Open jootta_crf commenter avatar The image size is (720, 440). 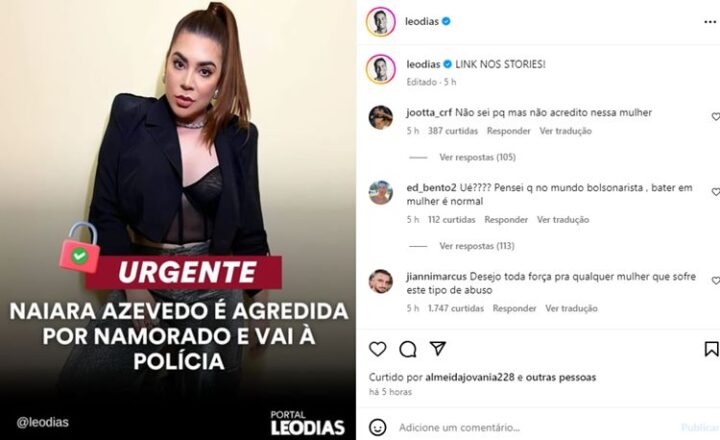click(380, 118)
